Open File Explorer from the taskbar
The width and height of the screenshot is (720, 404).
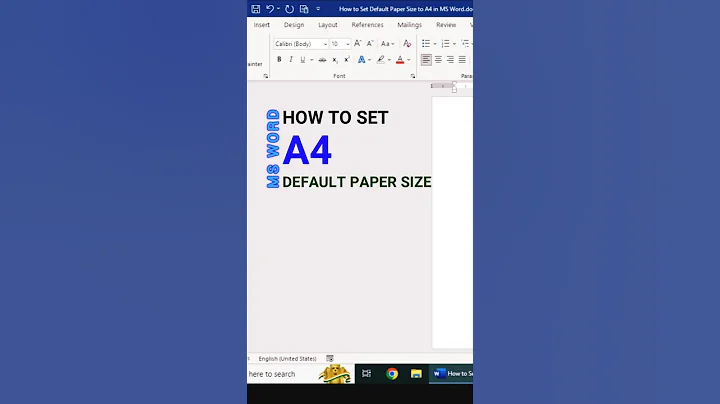(416, 374)
